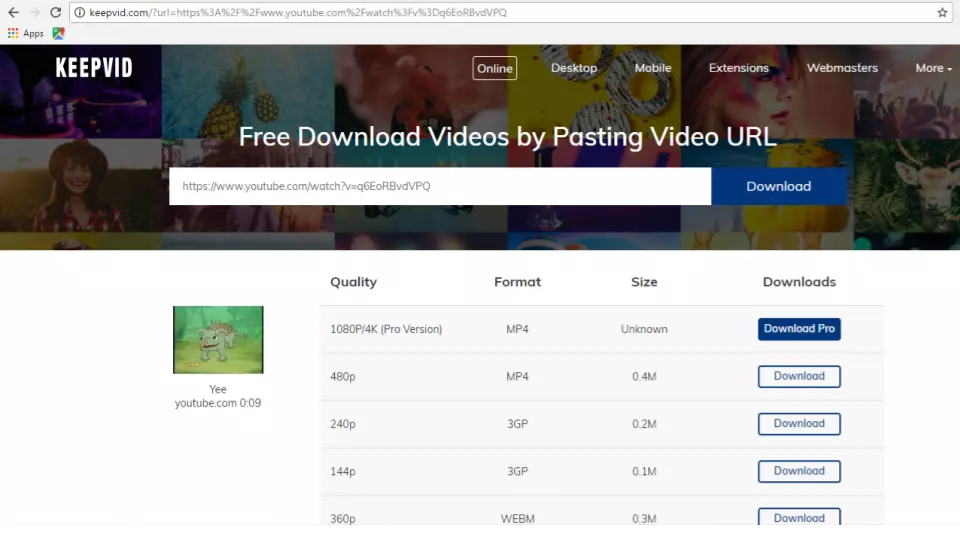View site information icon in address bar

click(x=80, y=12)
